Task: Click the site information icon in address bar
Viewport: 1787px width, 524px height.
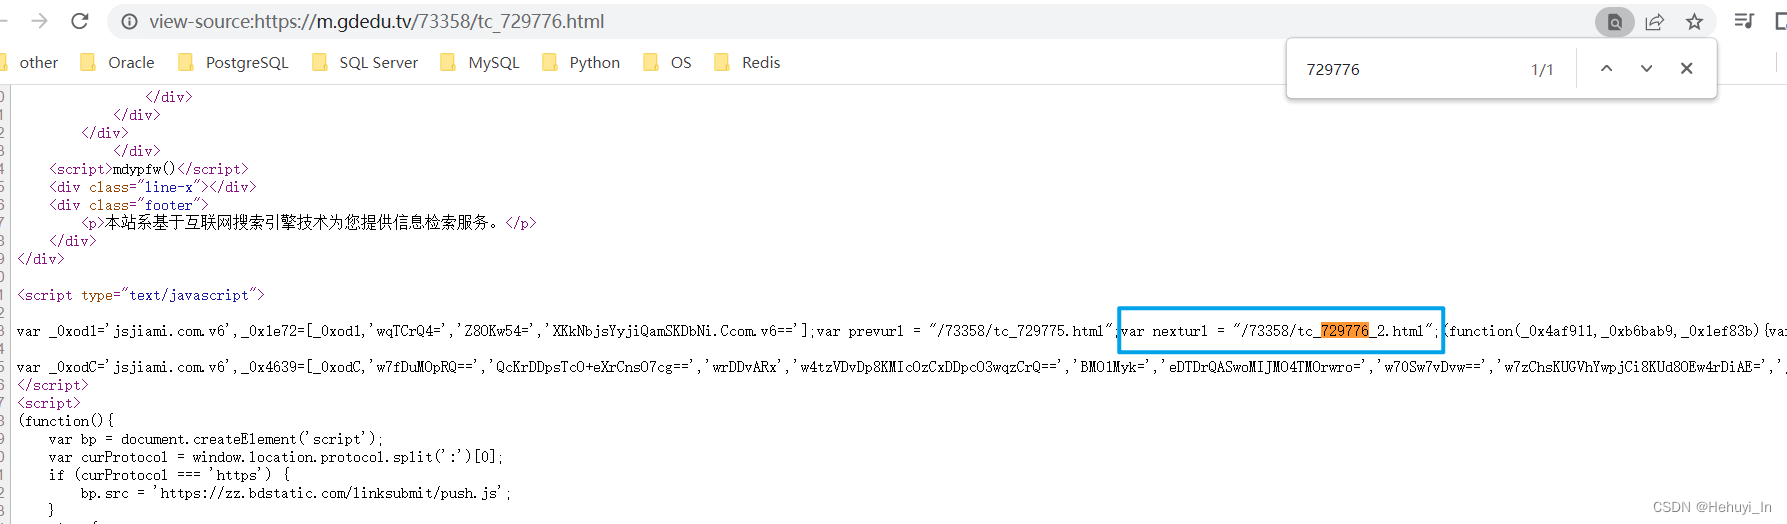Action: (x=130, y=22)
